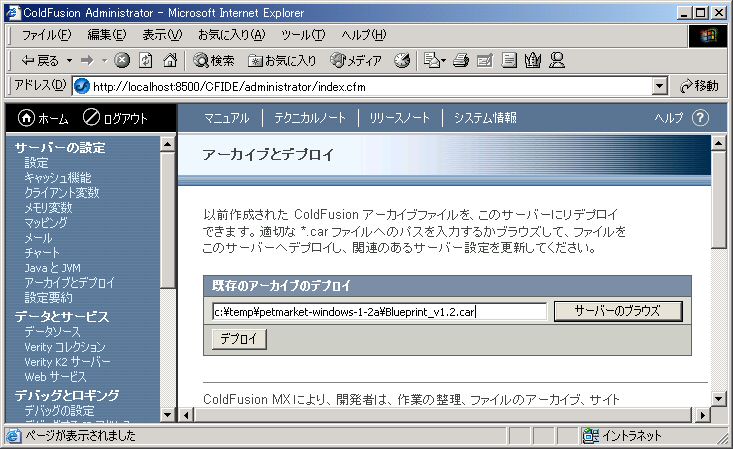Open クライアント変数 in the sidebar
This screenshot has height=449, width=733.
[62, 193]
